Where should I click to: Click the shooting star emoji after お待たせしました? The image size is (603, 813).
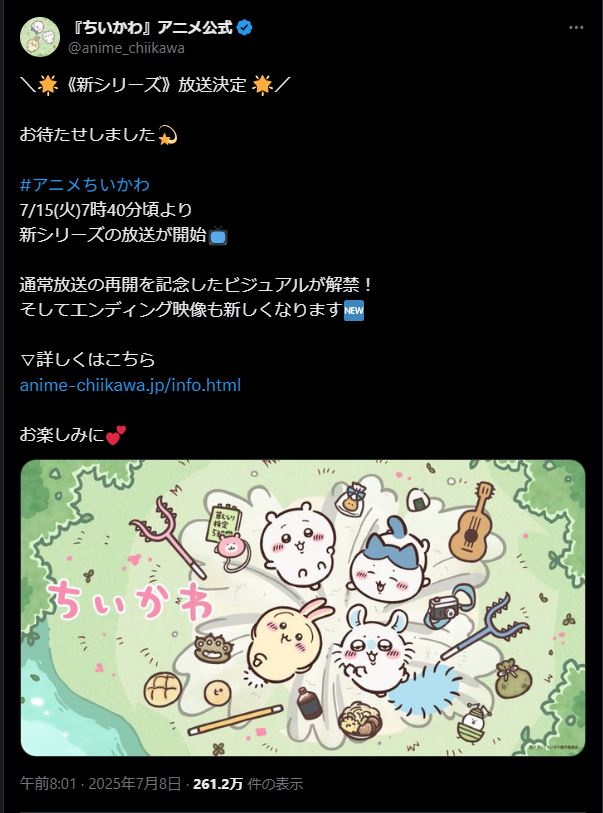click(x=167, y=135)
